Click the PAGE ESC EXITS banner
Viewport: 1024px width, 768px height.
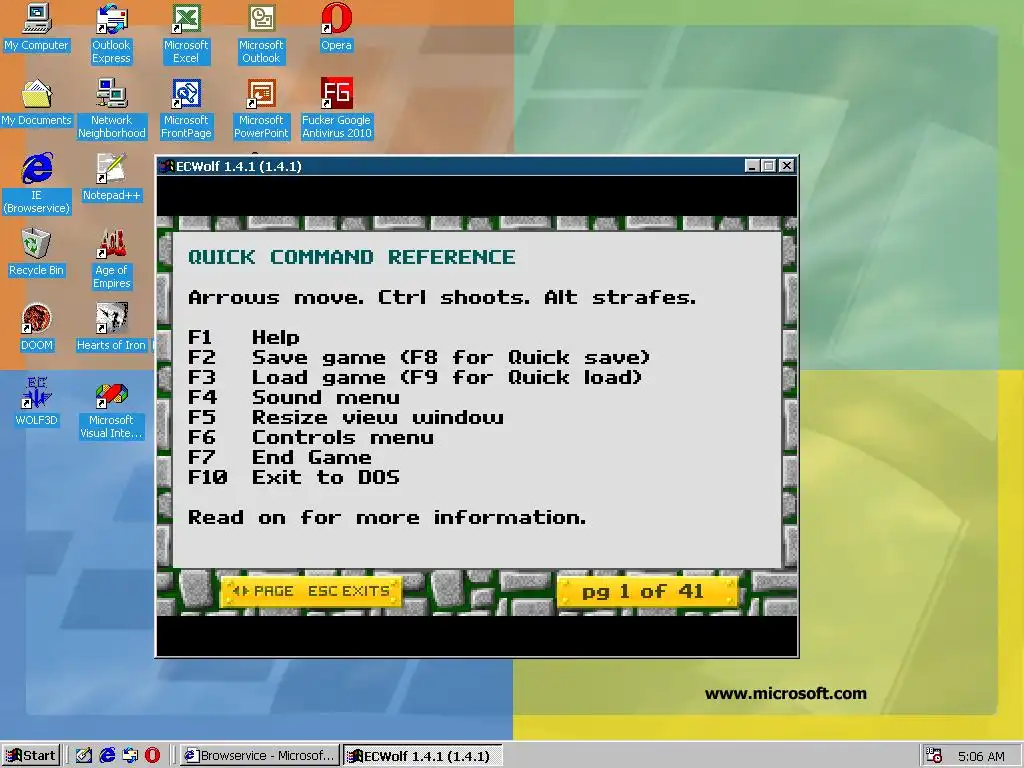pos(312,592)
